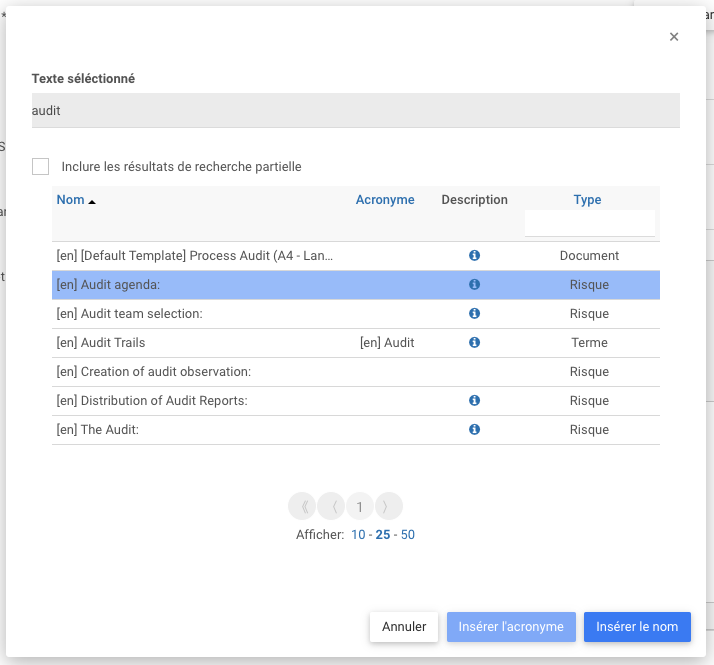The image size is (714, 665).
Task: Click Insérer le nom button
Action: pos(637,627)
